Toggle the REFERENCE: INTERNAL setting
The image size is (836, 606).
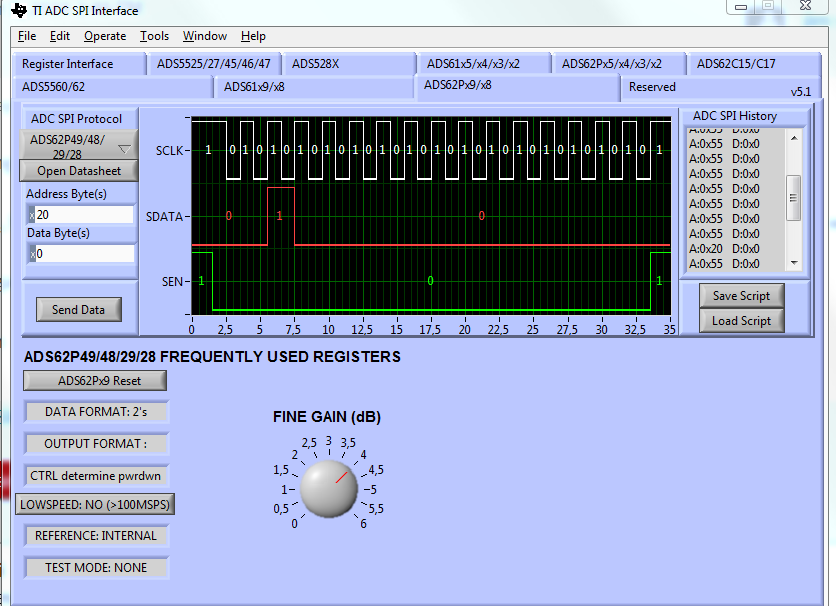95,536
